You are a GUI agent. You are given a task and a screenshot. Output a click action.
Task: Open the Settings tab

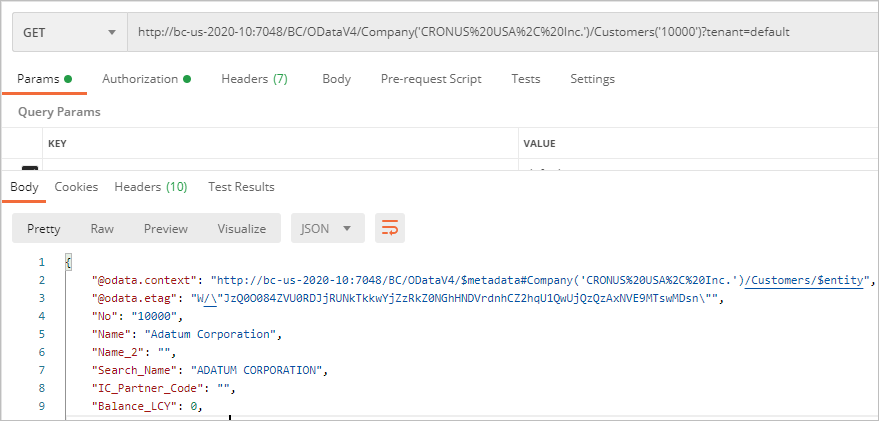click(x=593, y=79)
